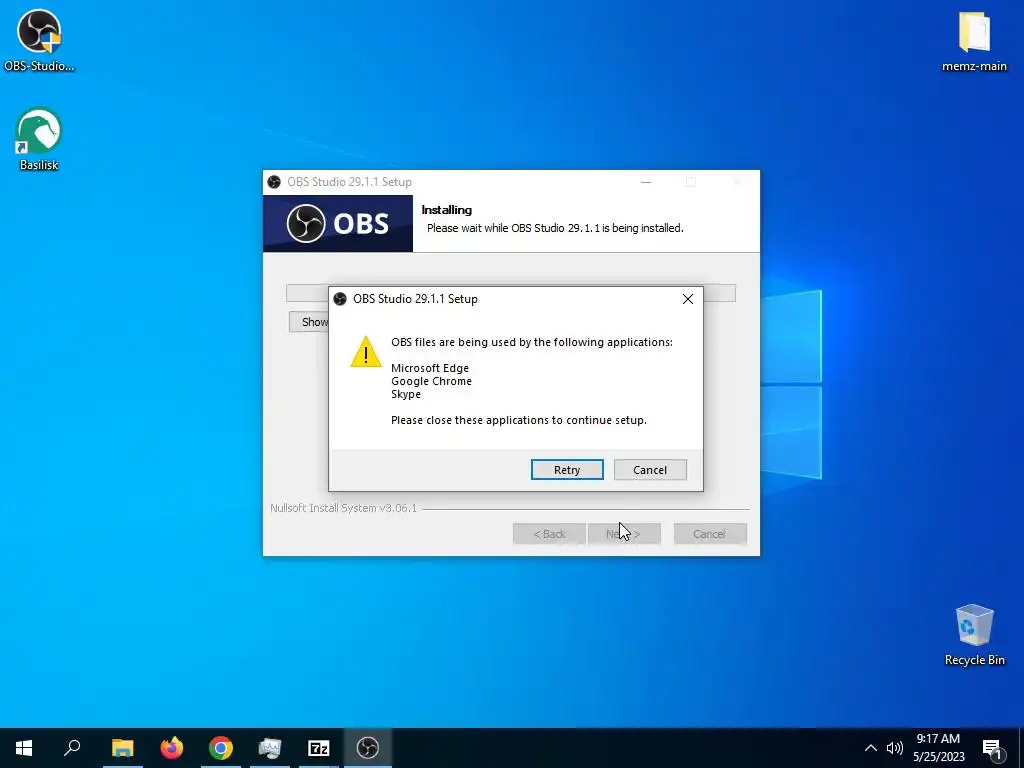Viewport: 1024px width, 768px height.
Task: Click 'Nullsoft Install System v3.06.1' text
Action: (344, 508)
